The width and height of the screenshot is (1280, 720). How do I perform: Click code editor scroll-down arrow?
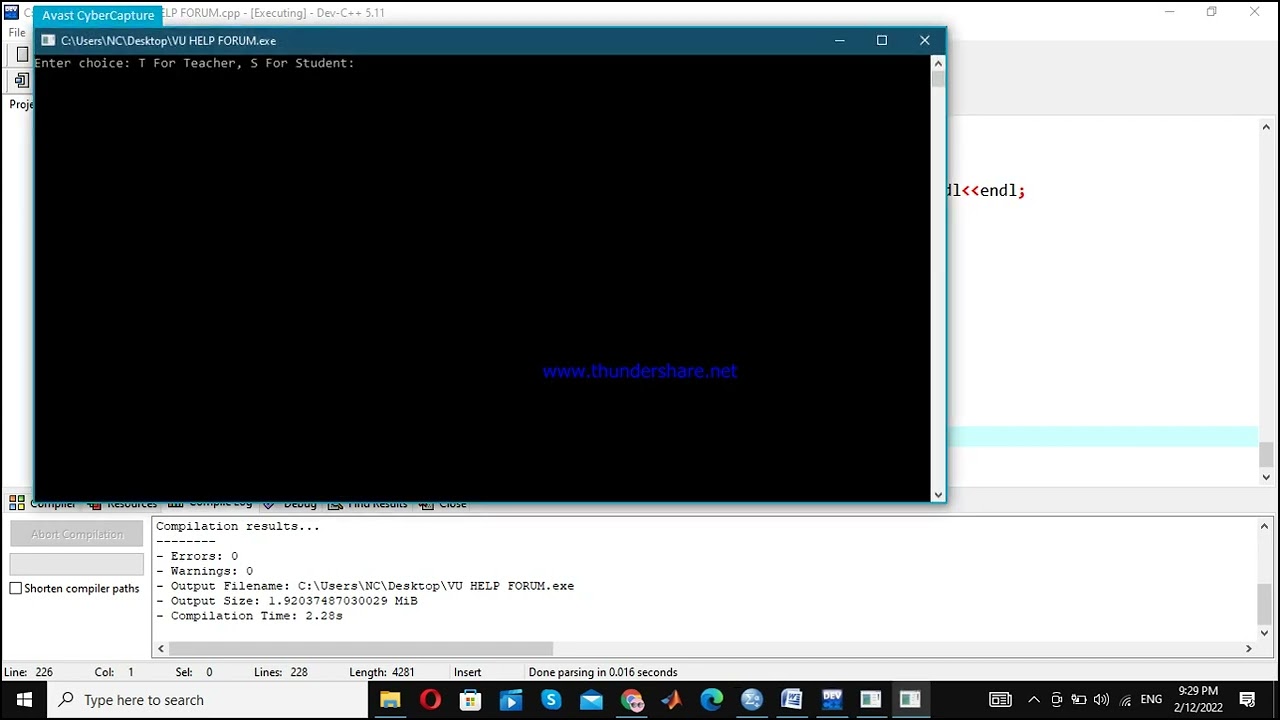[1265, 477]
